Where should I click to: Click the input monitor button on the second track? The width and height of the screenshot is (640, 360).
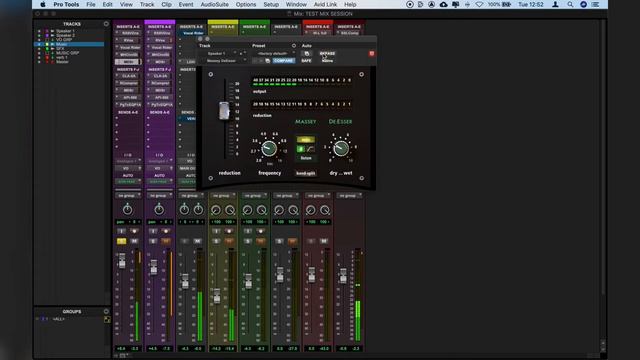153,231
